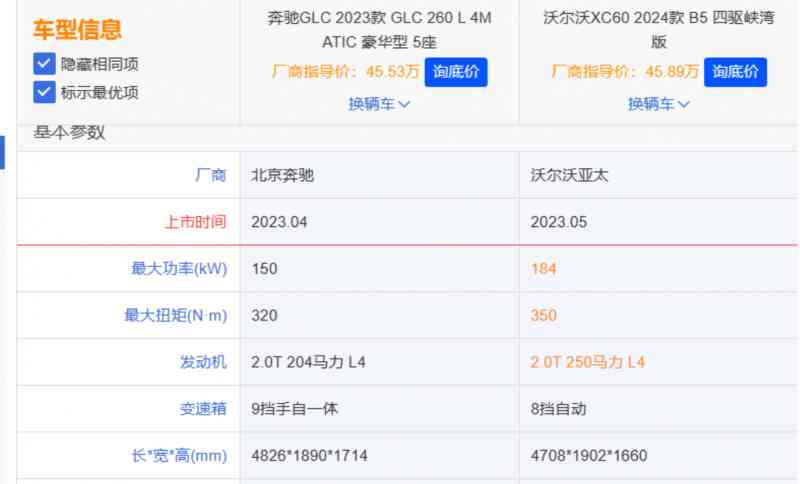Click the 基本参数 section header
Image resolution: width=800 pixels, height=484 pixels.
(69, 133)
